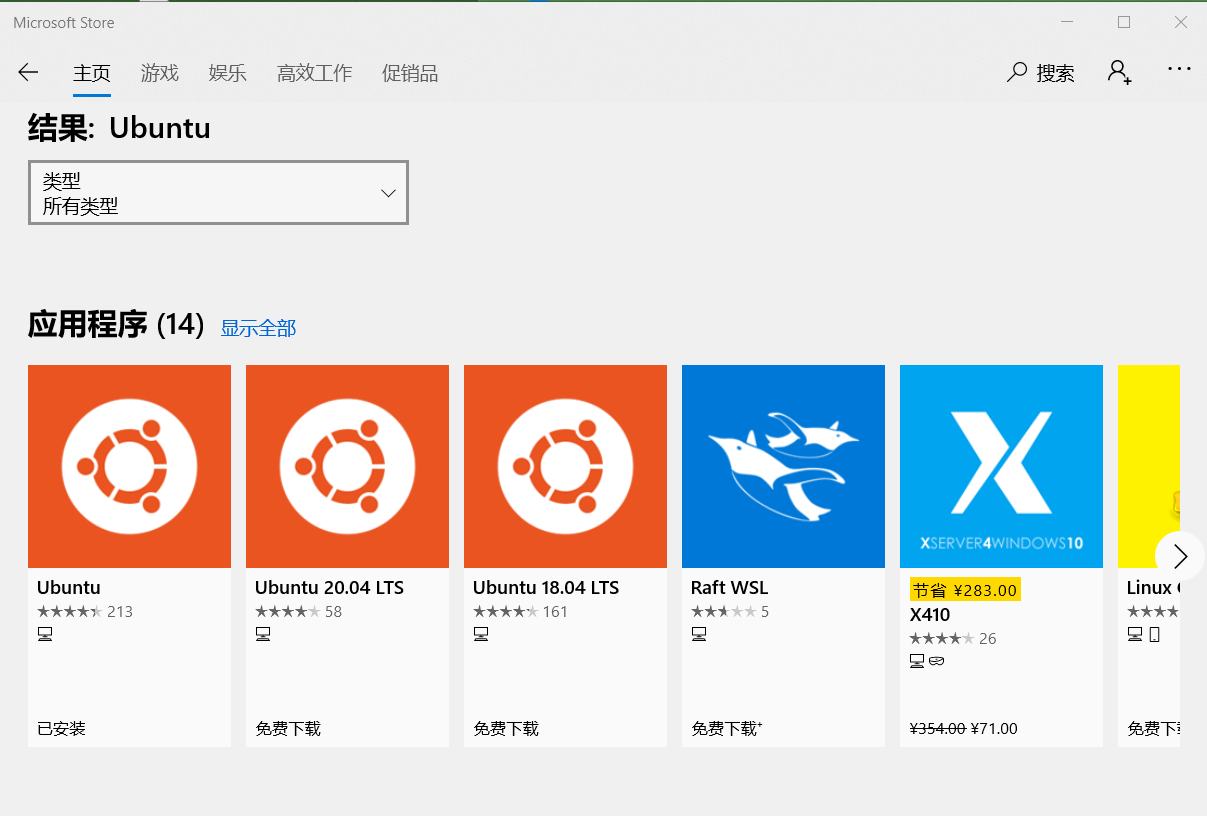The width and height of the screenshot is (1207, 816).
Task: Click the mobile device icon on Linux tile
Action: coord(1155,634)
